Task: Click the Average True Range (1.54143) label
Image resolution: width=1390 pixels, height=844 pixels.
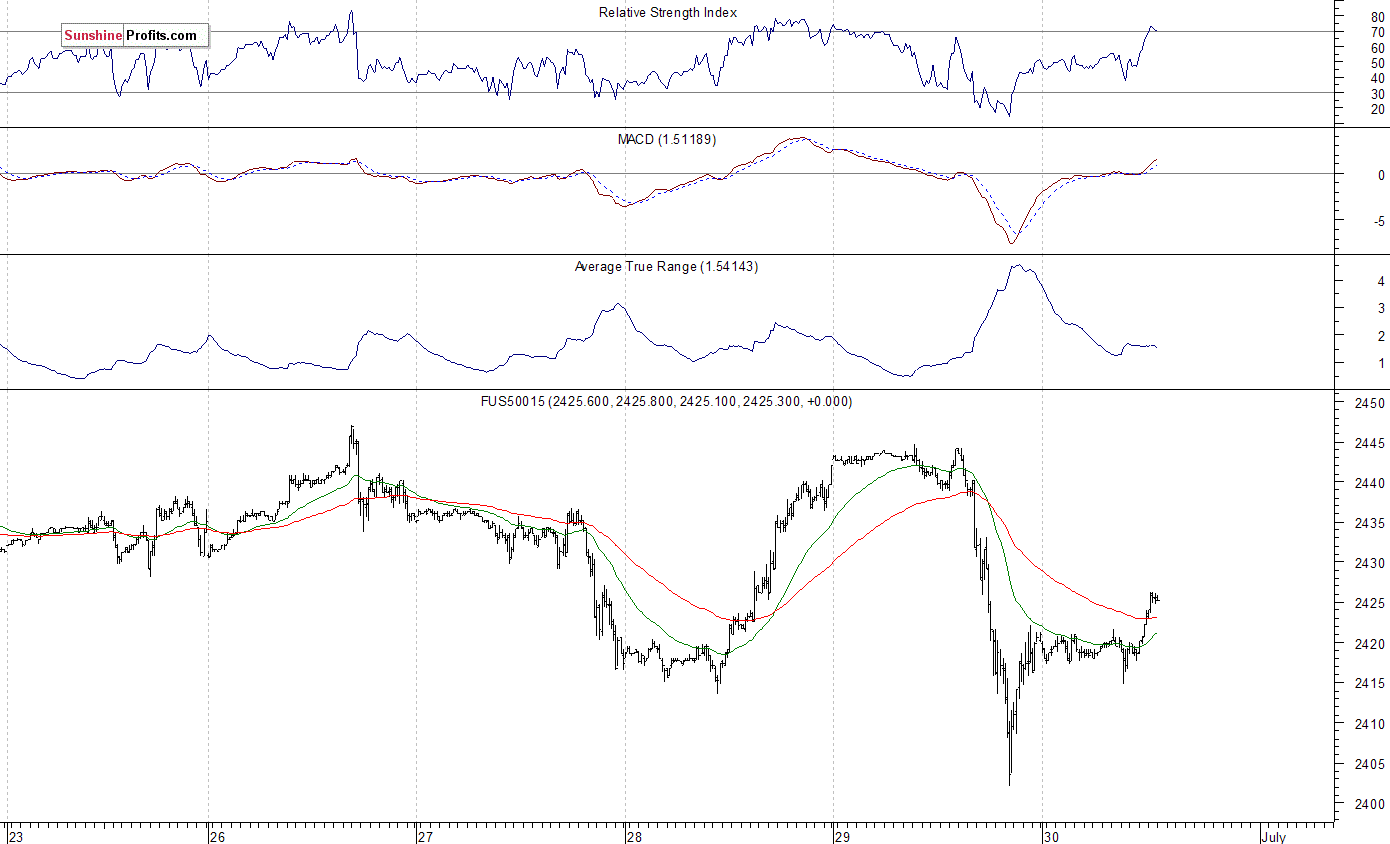Action: 666,267
